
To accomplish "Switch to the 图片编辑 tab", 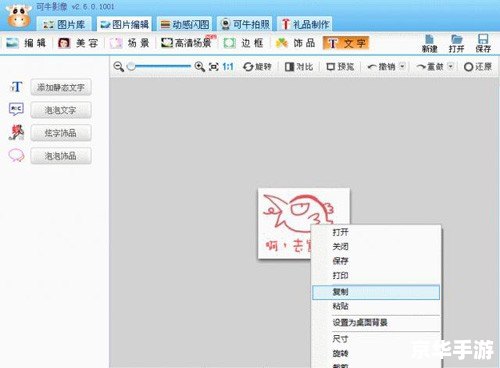I will (x=124, y=24).
